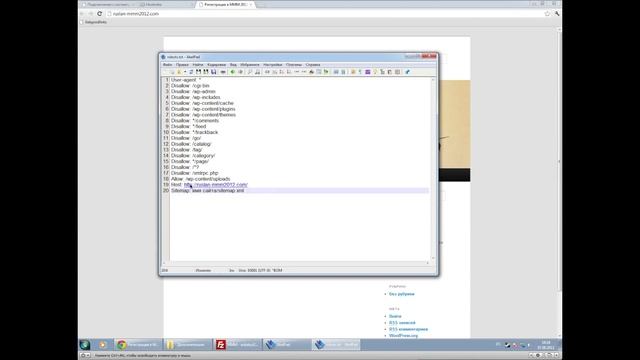Open Chrome wrench settings menu
This screenshot has width=640, height=360.
[x=557, y=13]
